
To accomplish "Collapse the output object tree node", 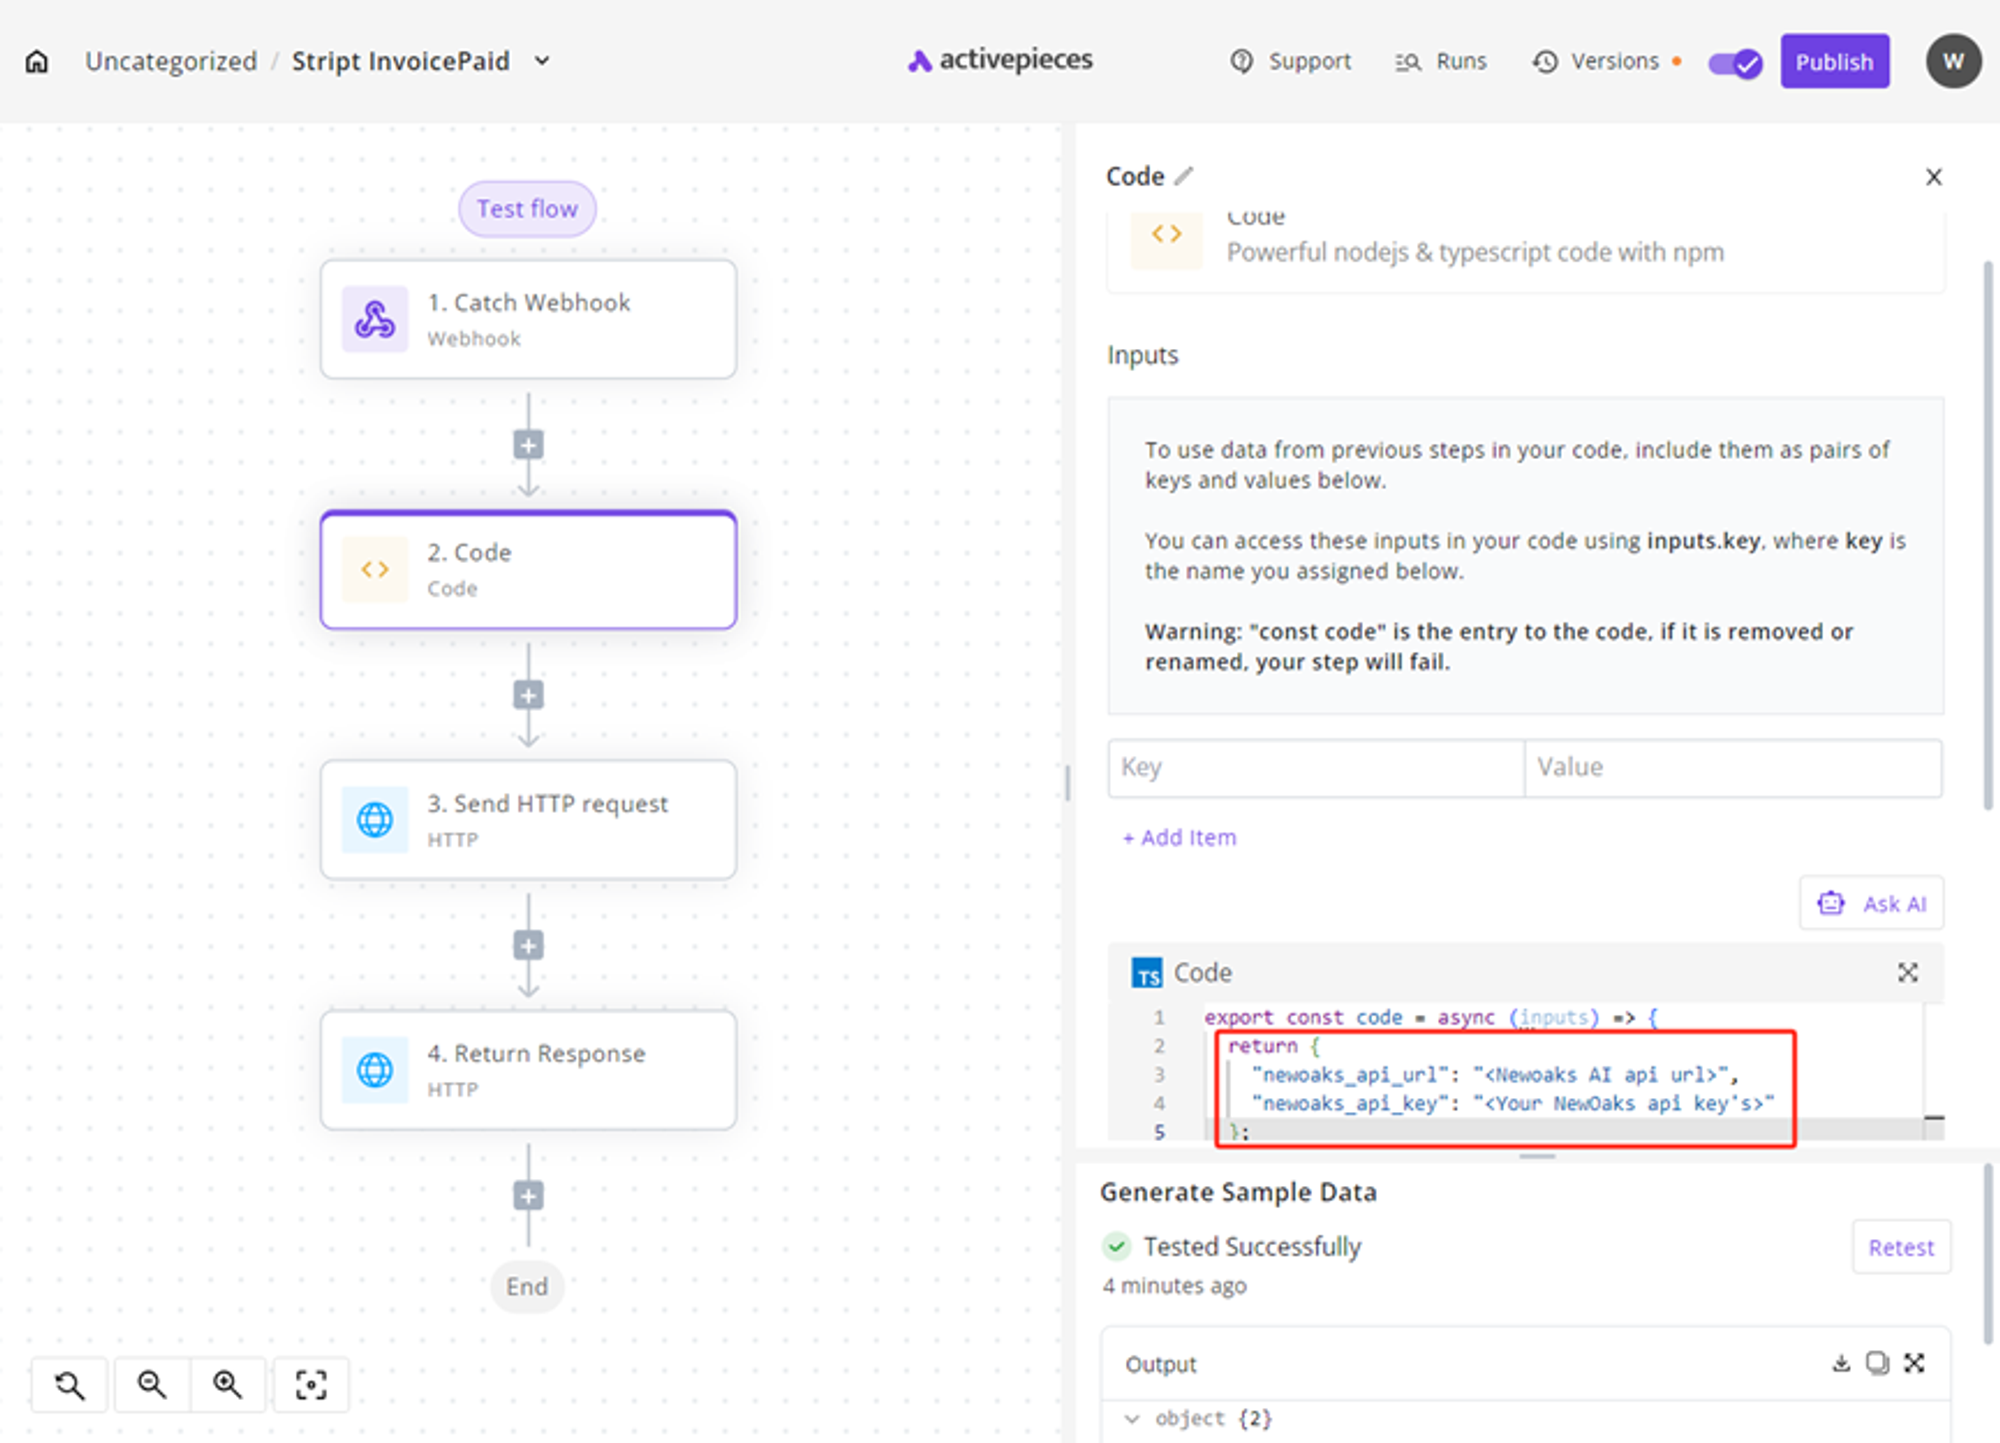I will pos(1132,1419).
